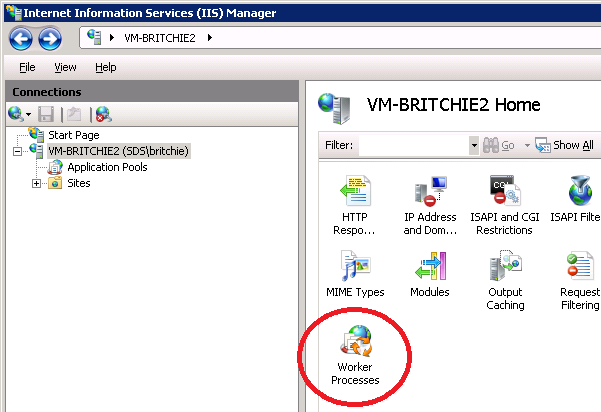Viewport: 601px width, 412px height.
Task: Select Start Page in the connections tree
Action: pyautogui.click(x=74, y=135)
